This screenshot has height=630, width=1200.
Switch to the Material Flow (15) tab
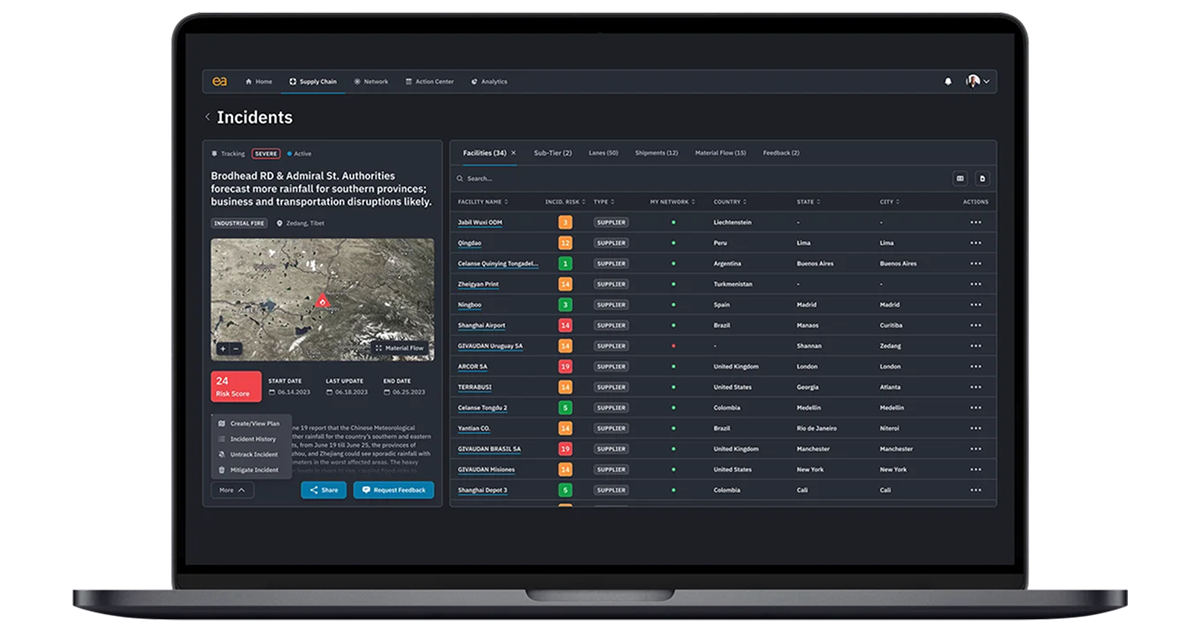(x=721, y=153)
